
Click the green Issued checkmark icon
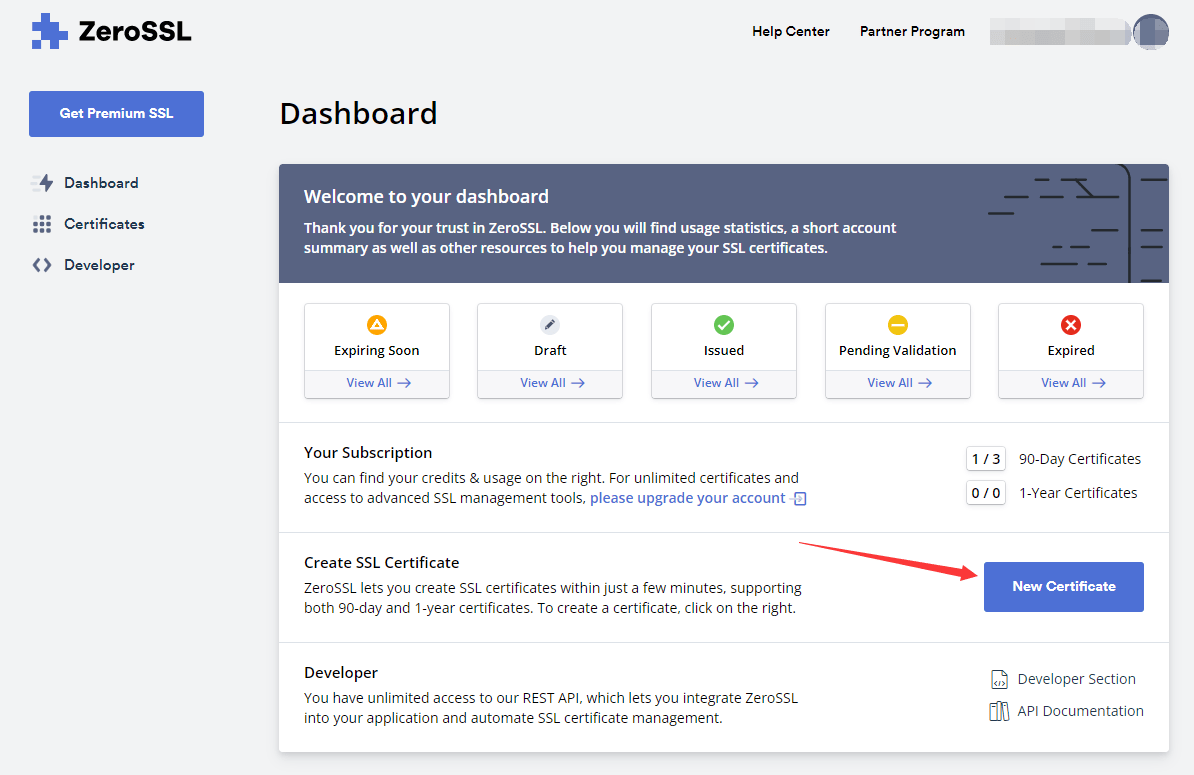[724, 325]
